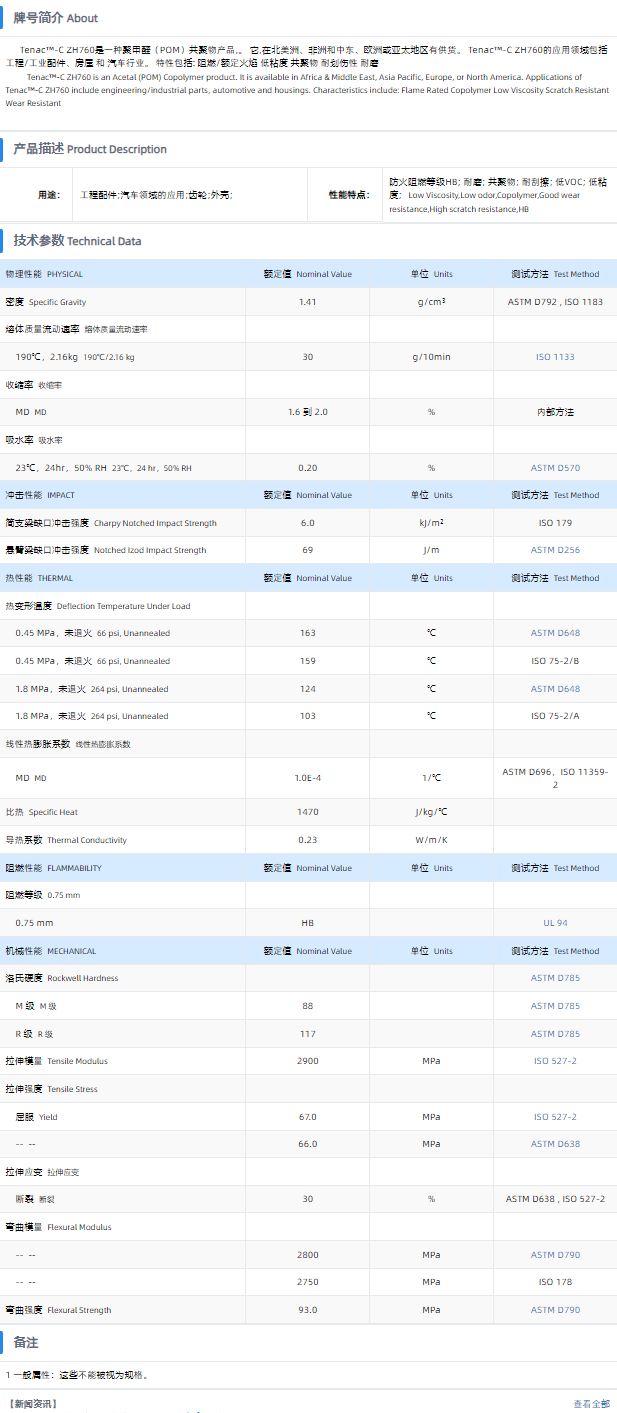Select the 产品描述 Product Description heading
The image size is (617, 1413).
[90, 149]
